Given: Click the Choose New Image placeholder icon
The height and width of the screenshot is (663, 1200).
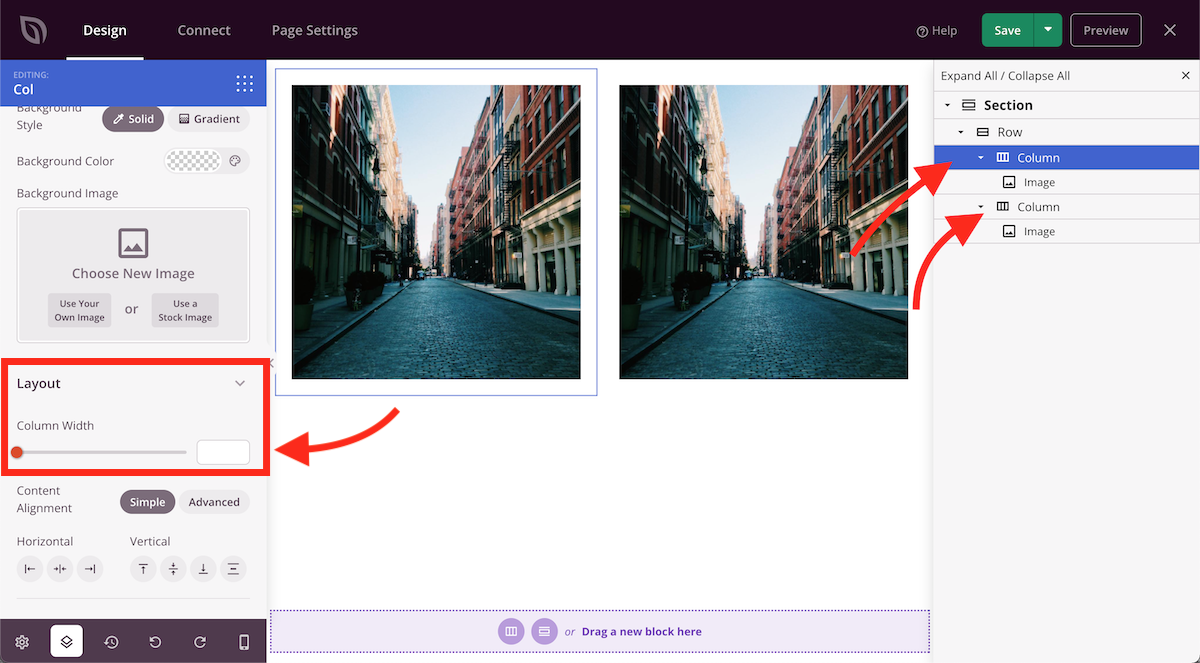Looking at the screenshot, I should coord(133,243).
